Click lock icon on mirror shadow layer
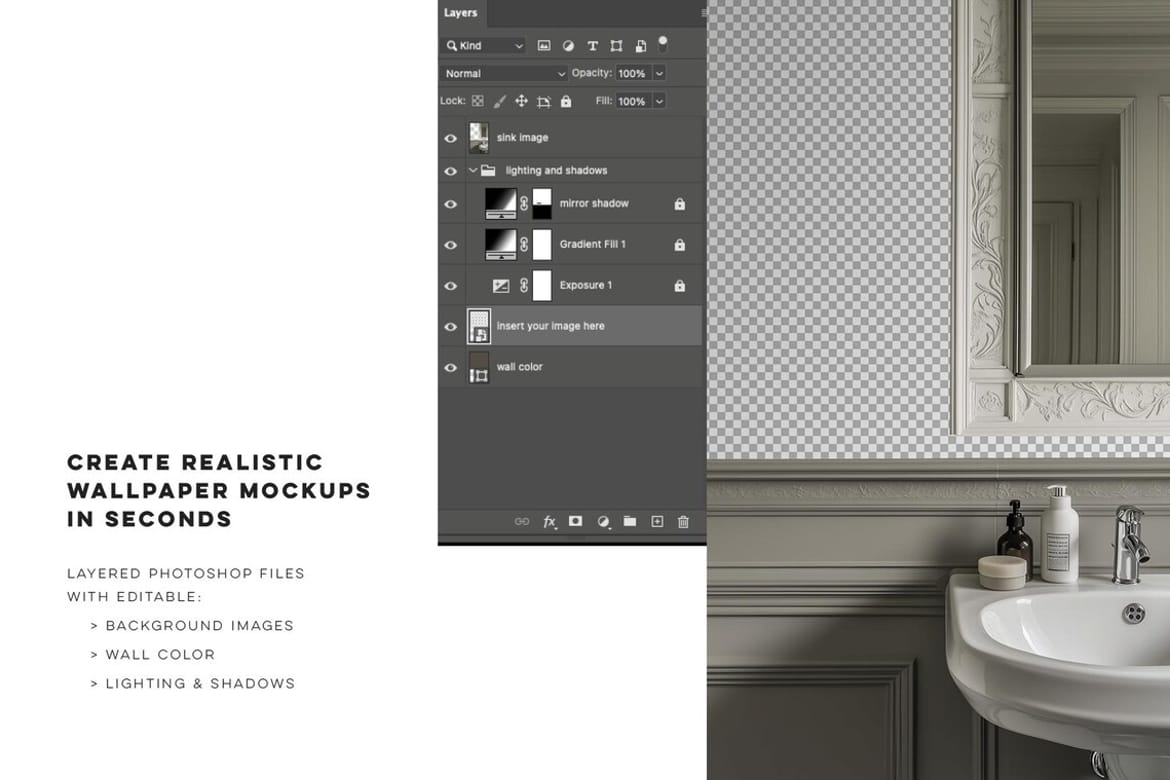 click(x=680, y=204)
